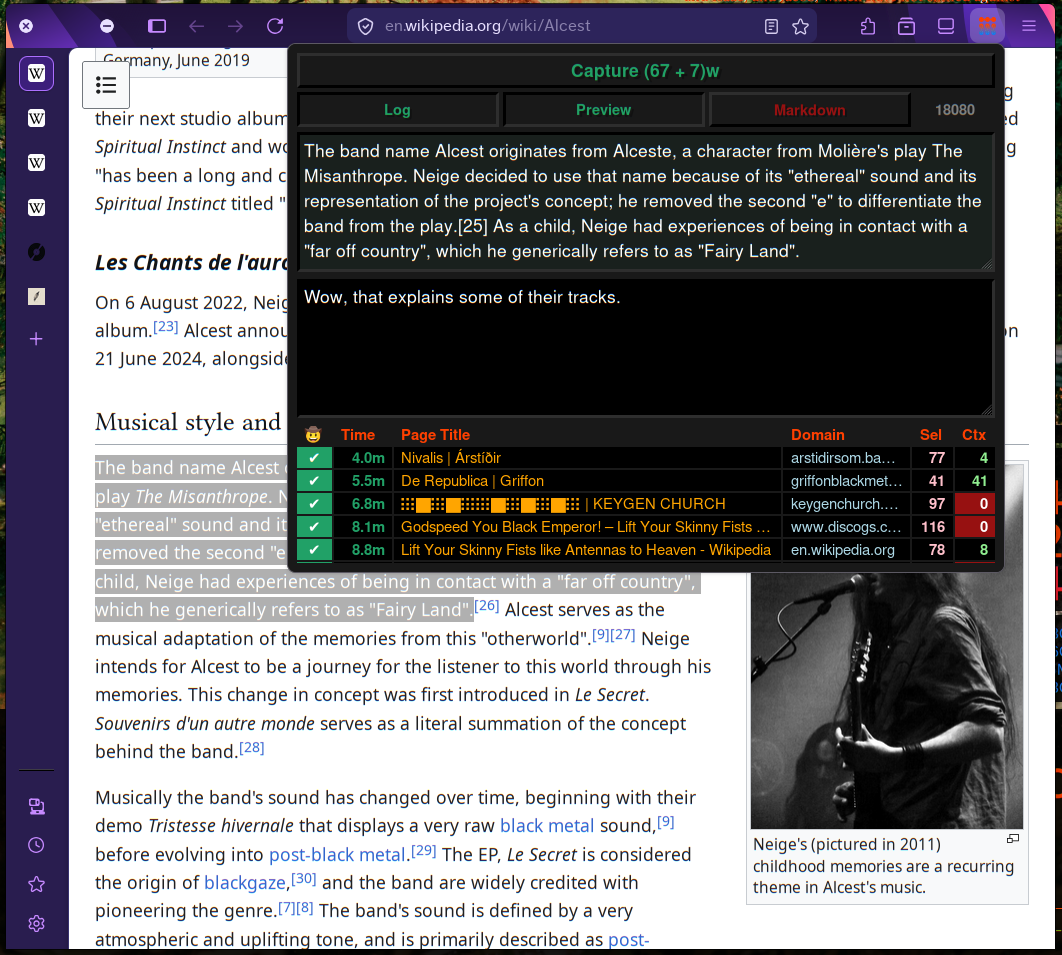Open reader view from the address bar
The height and width of the screenshot is (955, 1062).
[x=771, y=27]
